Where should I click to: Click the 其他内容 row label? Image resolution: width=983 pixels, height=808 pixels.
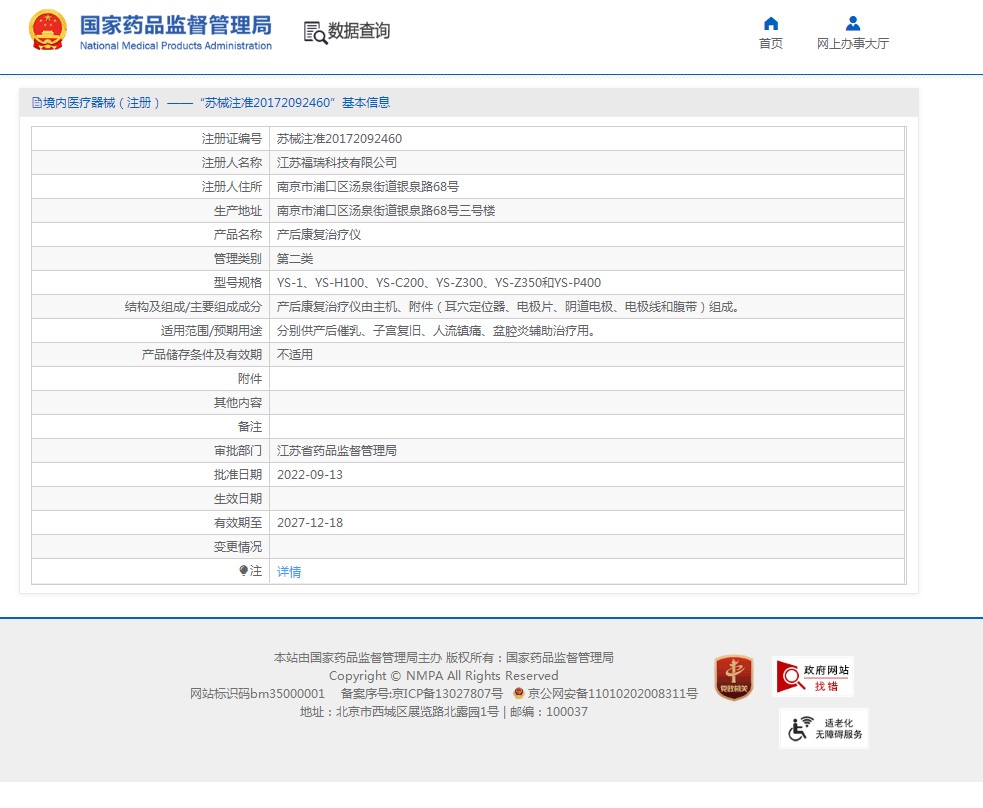click(x=238, y=403)
